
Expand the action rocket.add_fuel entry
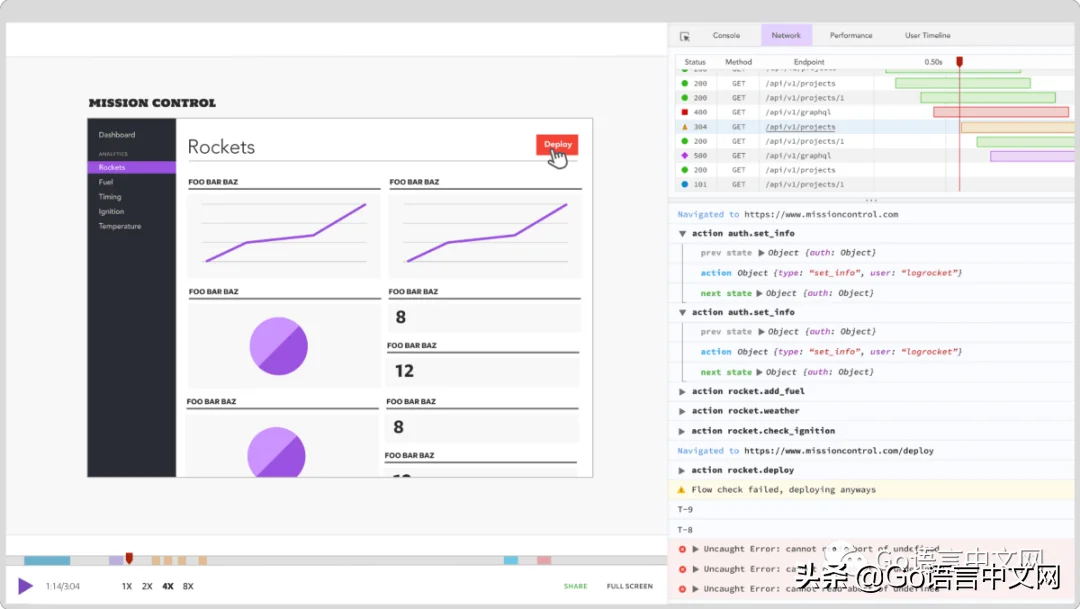tap(682, 391)
